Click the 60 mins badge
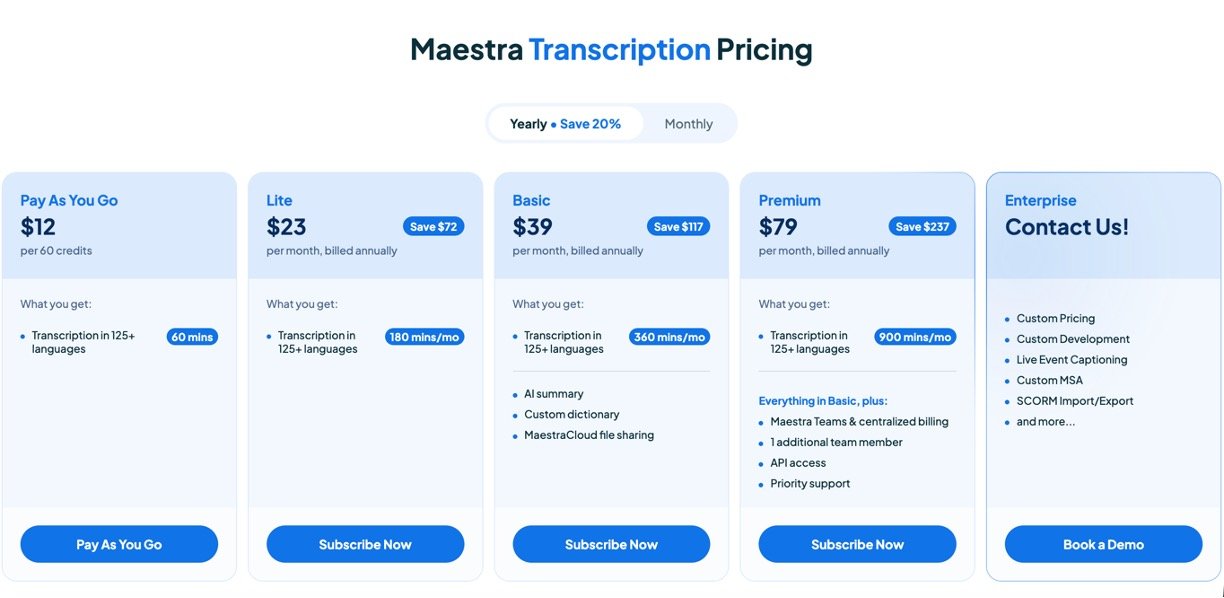The width and height of the screenshot is (1224, 598). point(192,337)
